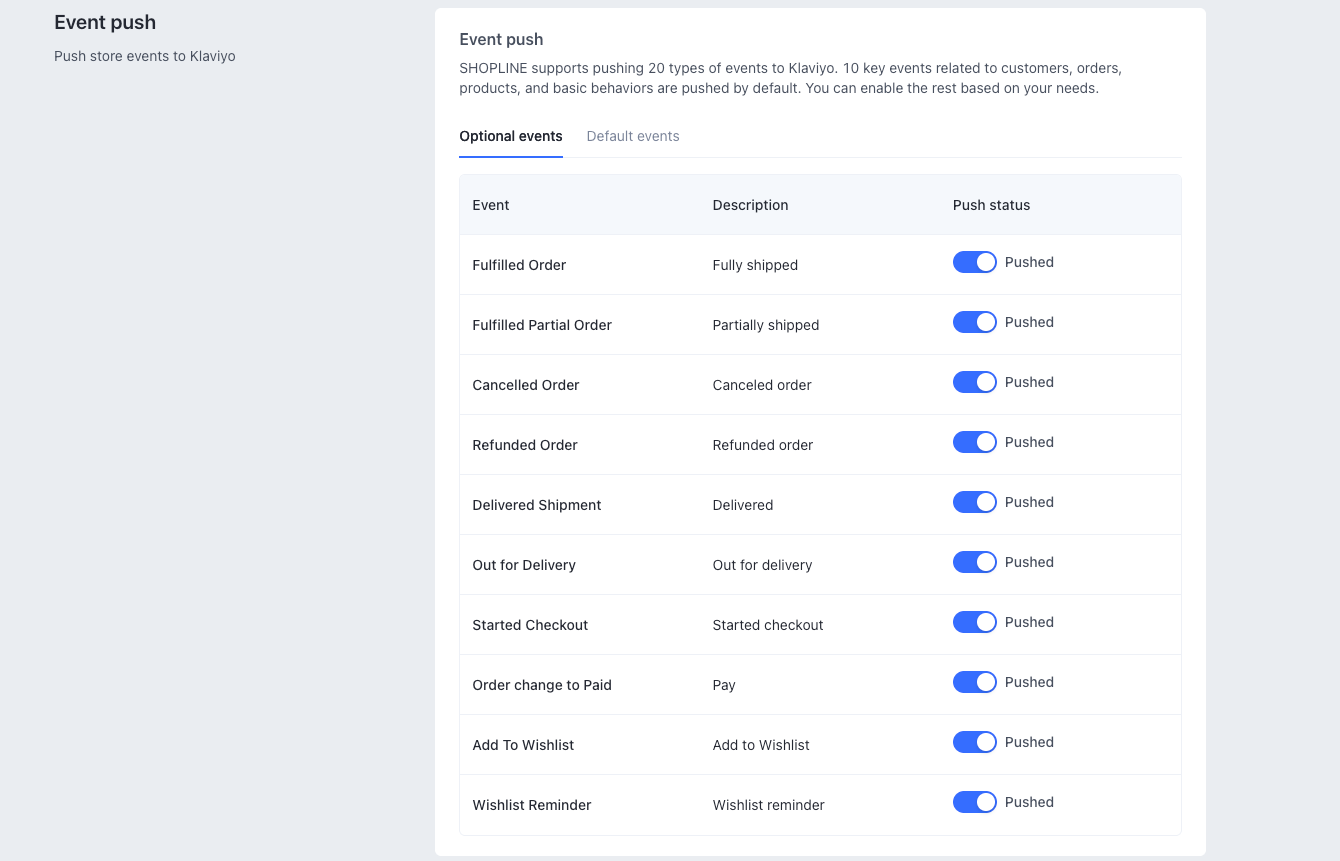This screenshot has height=861, width=1340.
Task: Click the Wishlist Reminder event name
Action: [531, 805]
